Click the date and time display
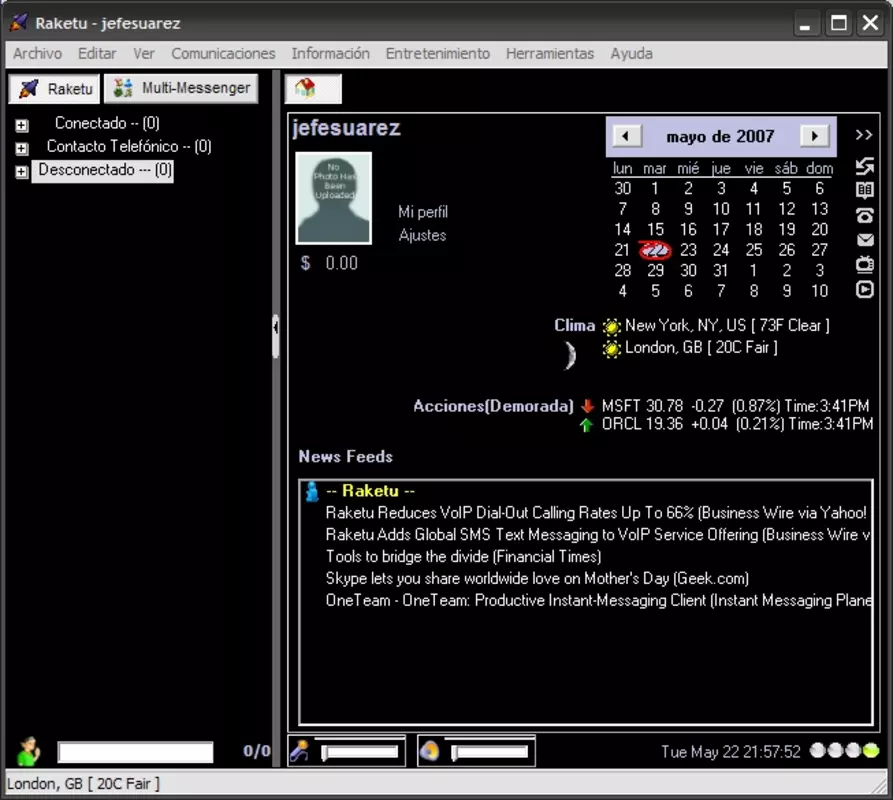Image resolution: width=893 pixels, height=800 pixels. [731, 752]
